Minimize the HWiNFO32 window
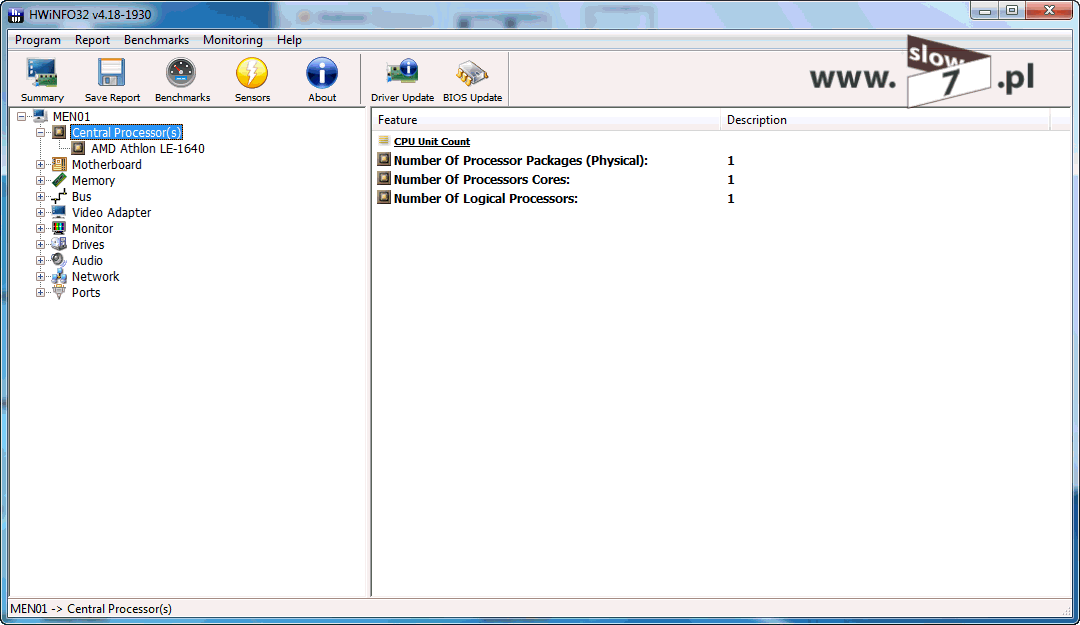1080x625 pixels. (x=986, y=10)
